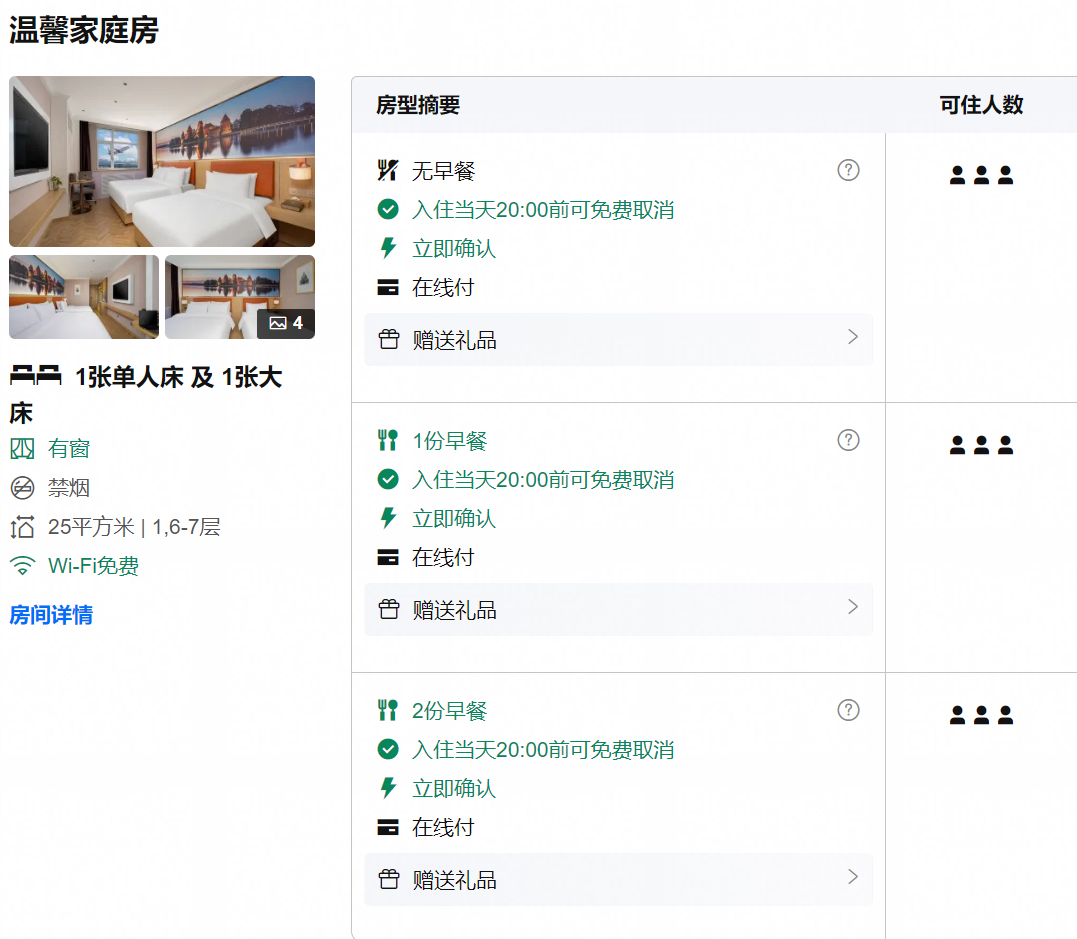This screenshot has width=1077, height=939.
Task: Click the free-cancellation text for 2份早餐
Action: (x=543, y=750)
